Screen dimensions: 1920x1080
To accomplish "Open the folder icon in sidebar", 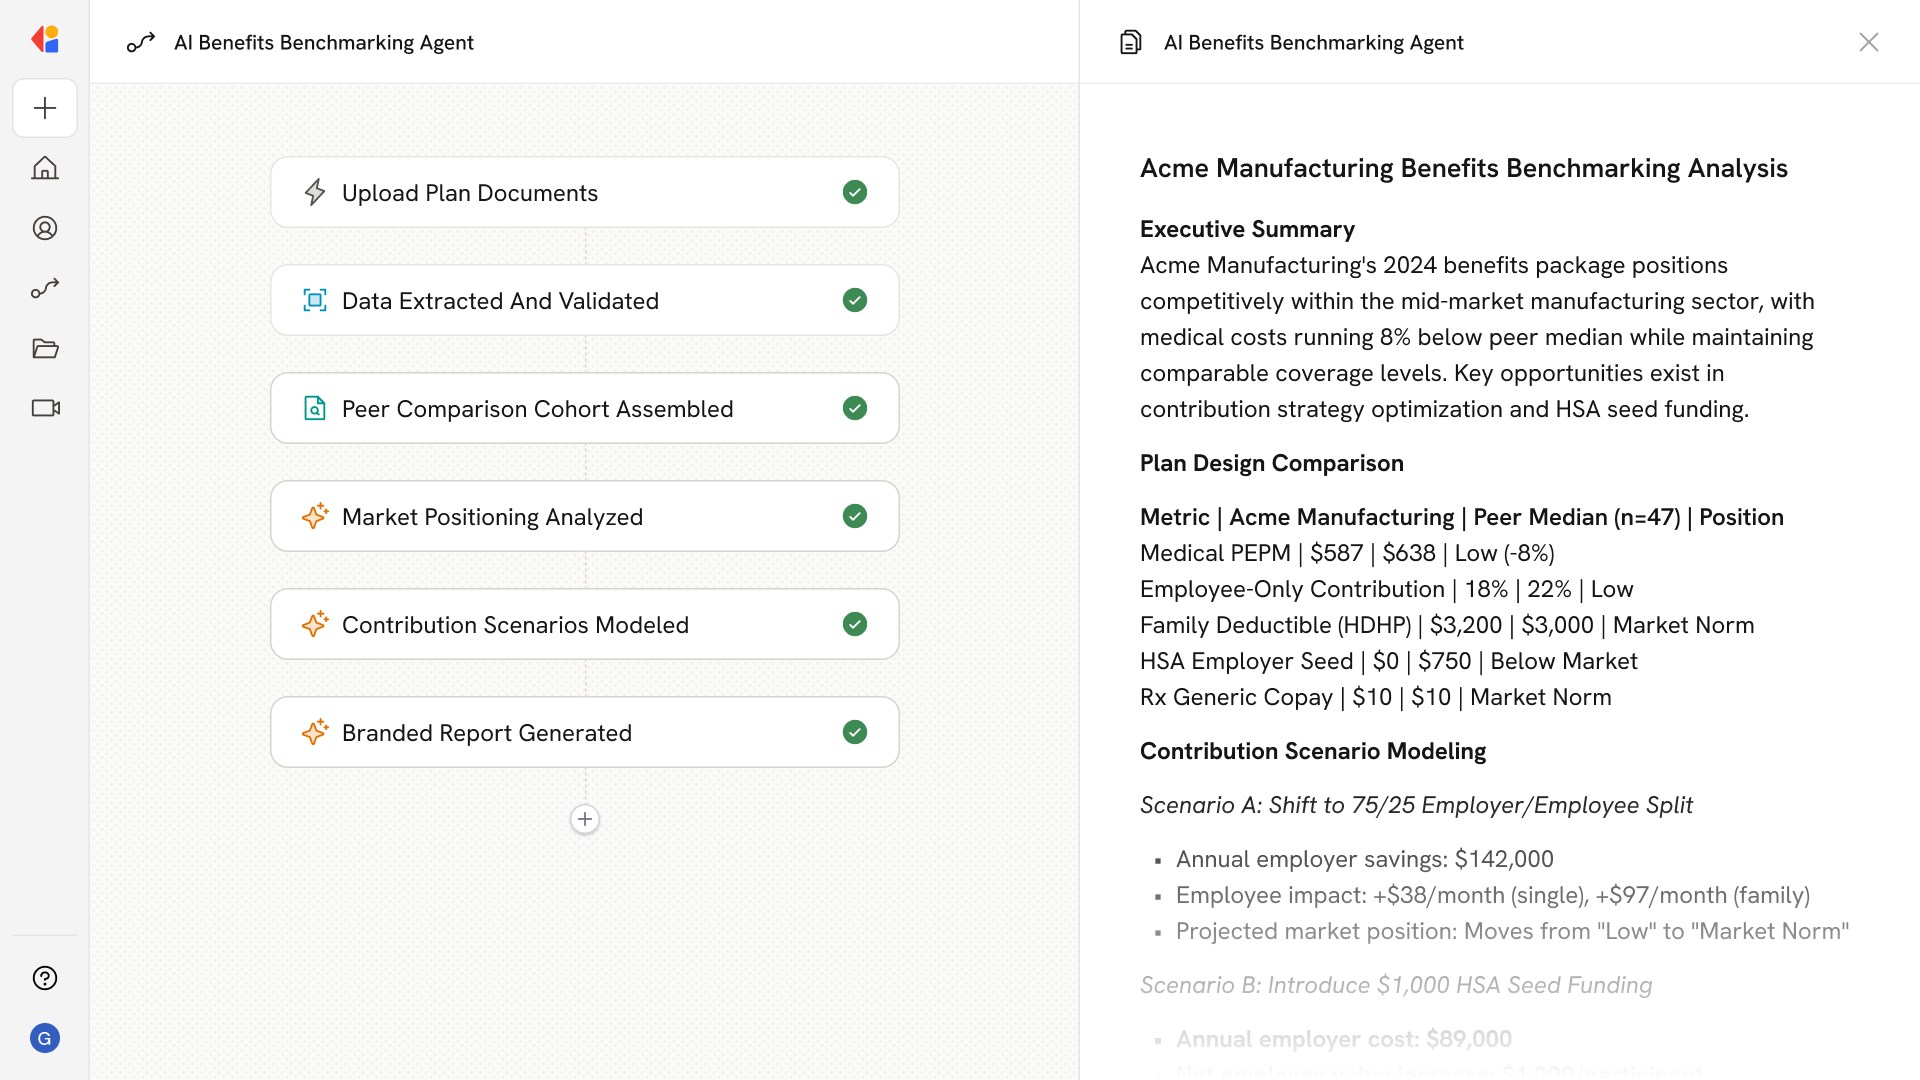I will pyautogui.click(x=45, y=348).
